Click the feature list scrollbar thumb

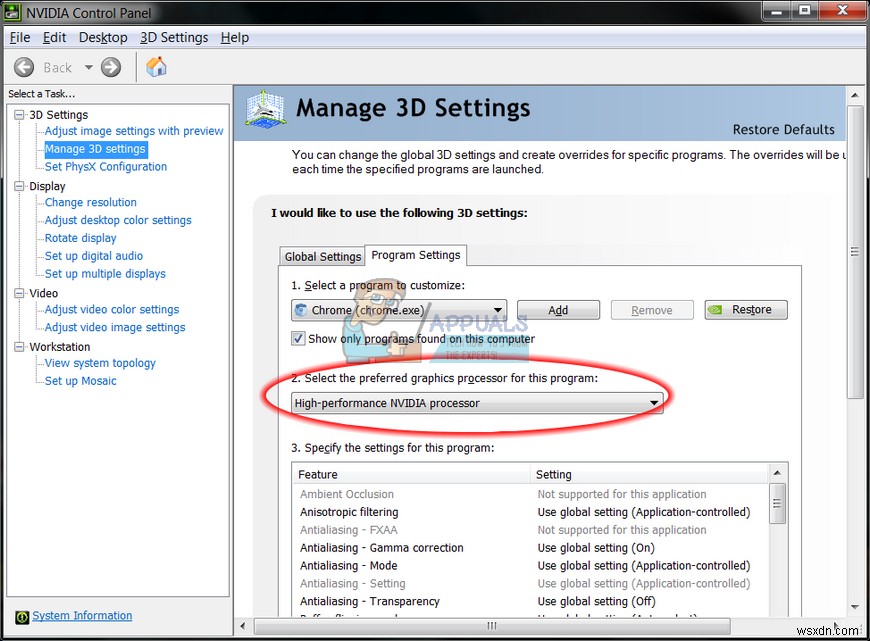click(777, 503)
